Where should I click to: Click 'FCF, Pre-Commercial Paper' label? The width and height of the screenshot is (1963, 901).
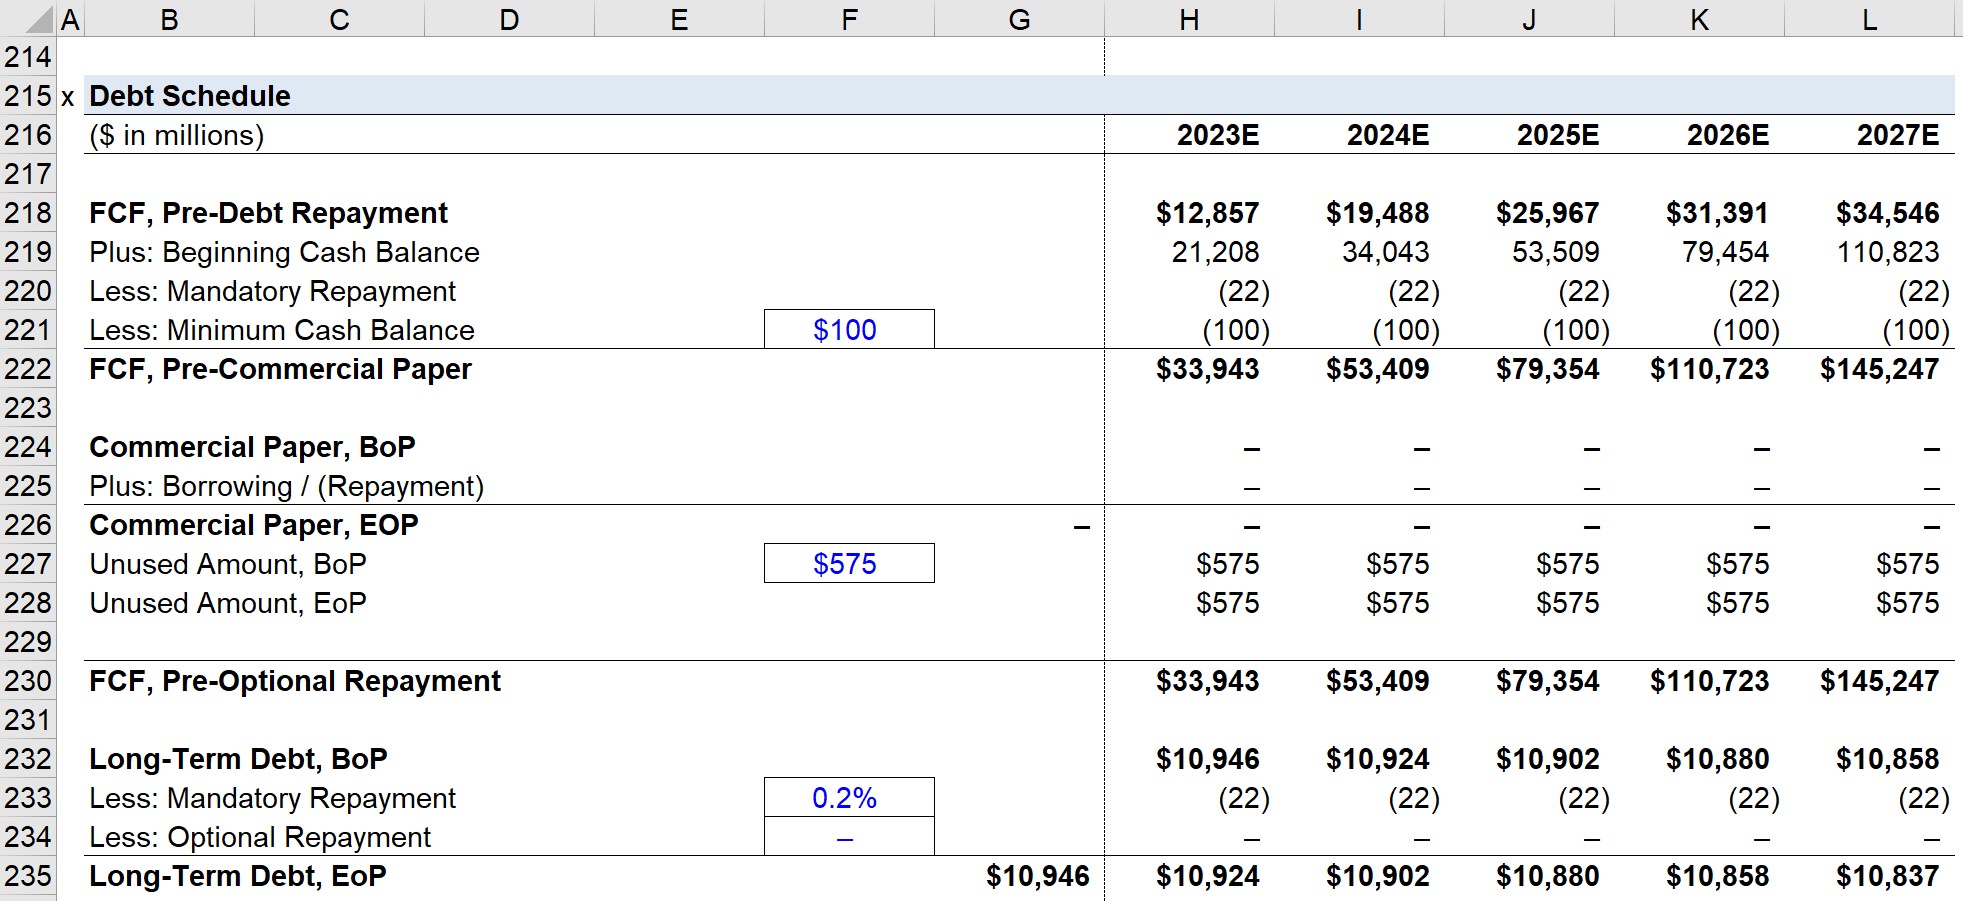[280, 369]
